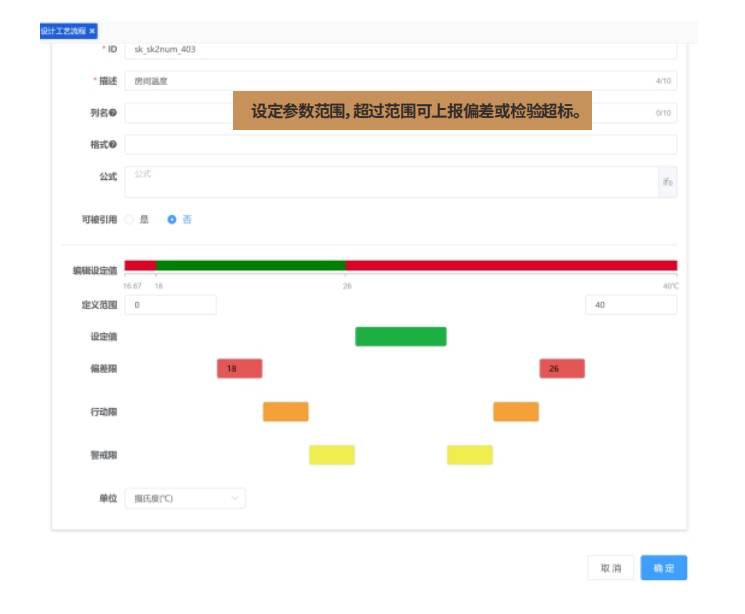Click the left orange 行动限 box
This screenshot has width=745, height=614.
[285, 412]
